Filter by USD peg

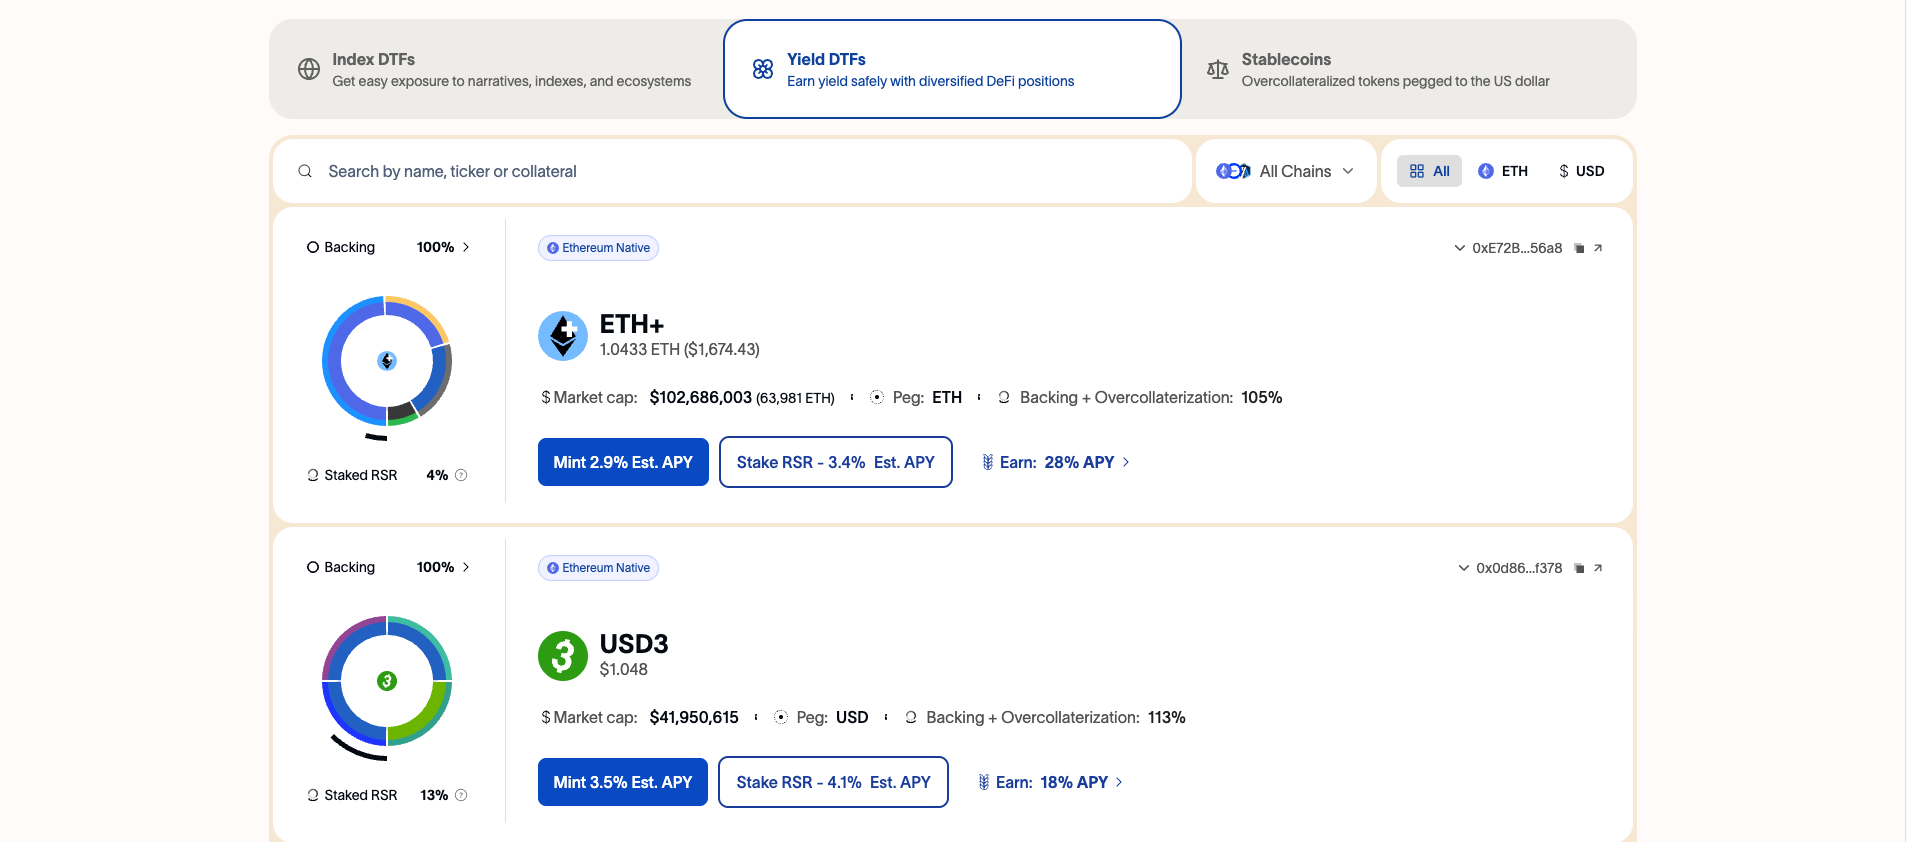(x=1581, y=171)
